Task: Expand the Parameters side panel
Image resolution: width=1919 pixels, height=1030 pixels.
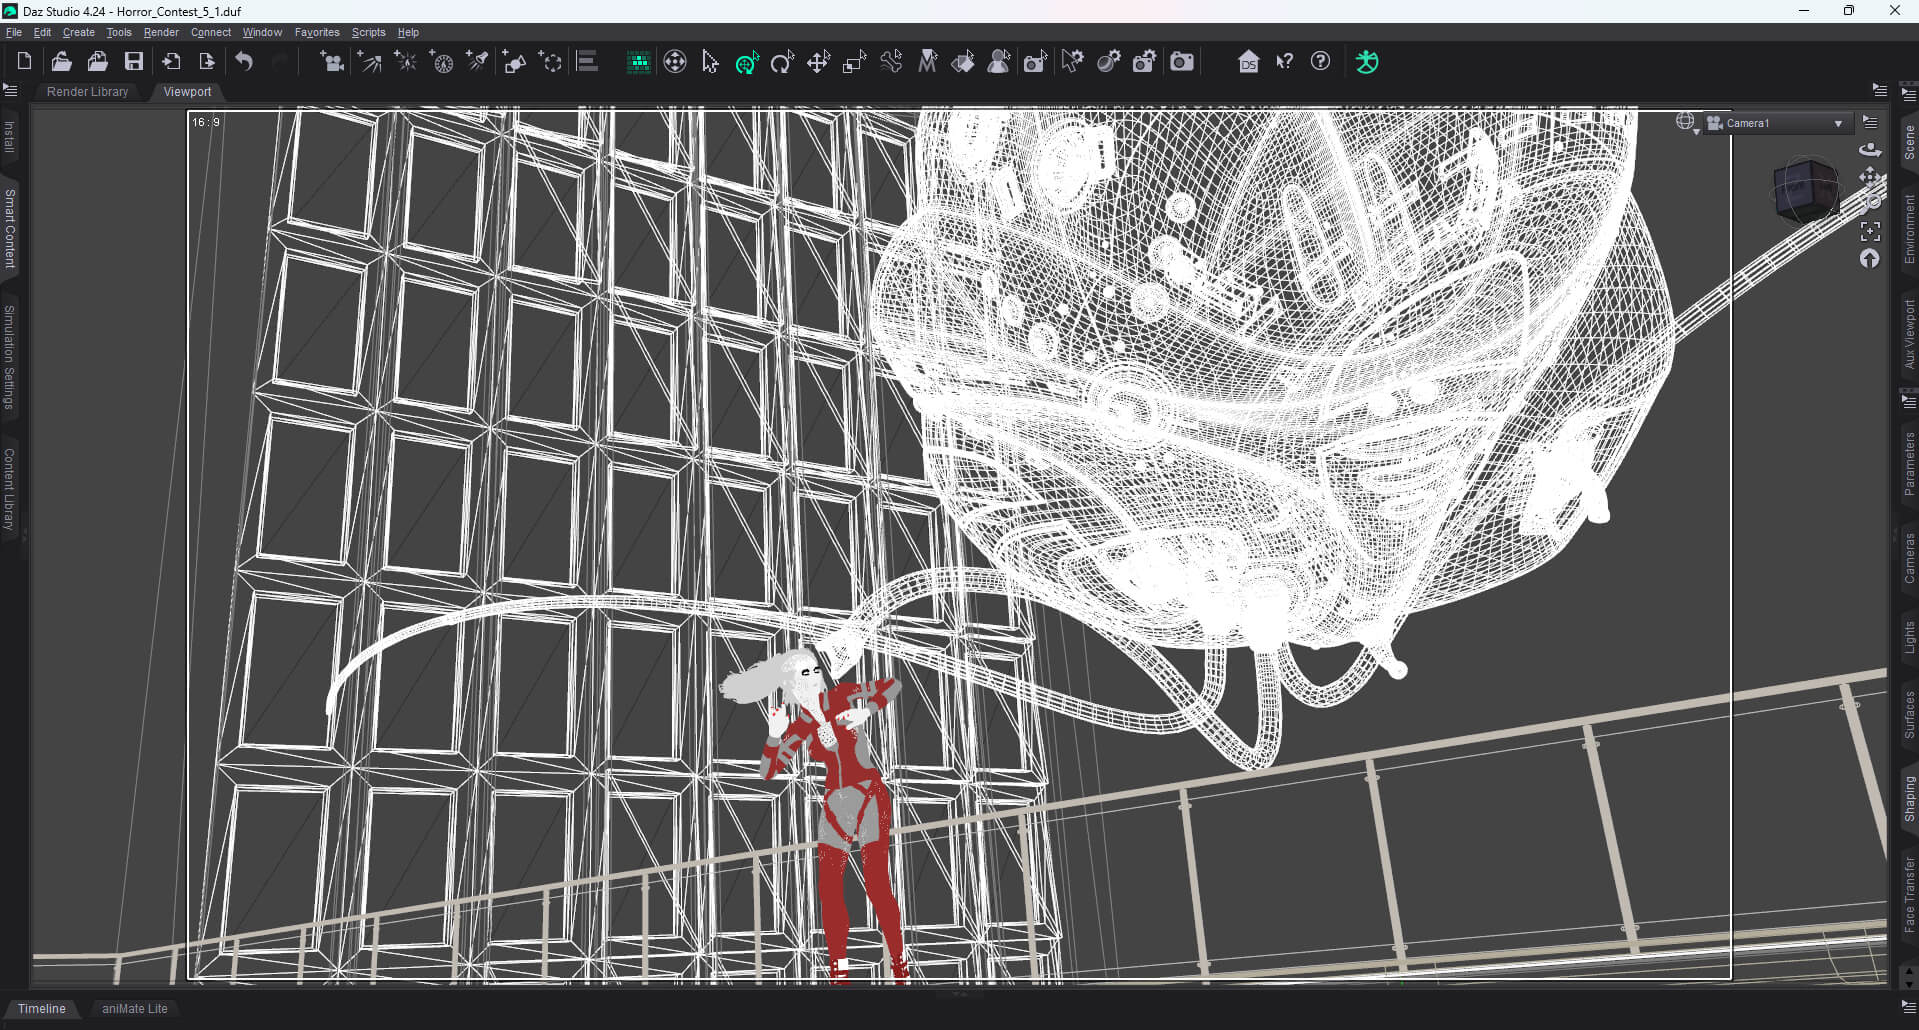Action: 1909,463
